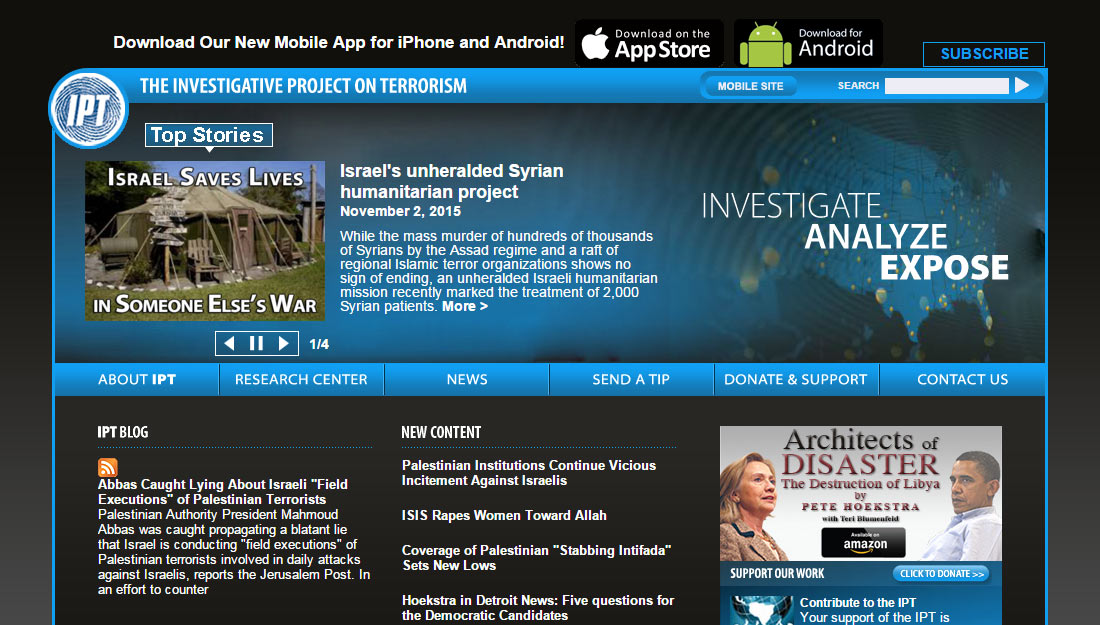
Task: Open the Research Center menu
Action: [301, 380]
